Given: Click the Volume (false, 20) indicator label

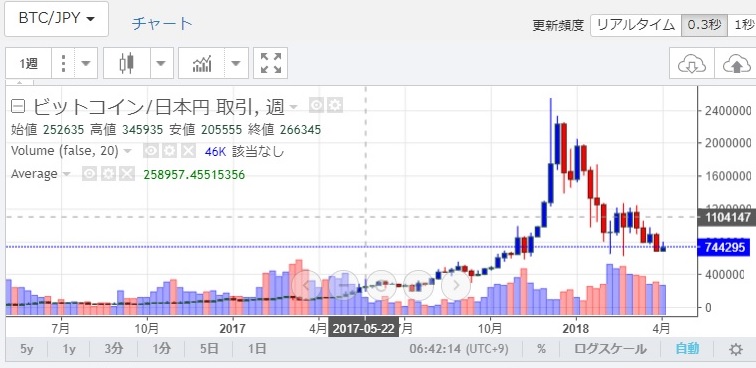Looking at the screenshot, I should 65,151.
